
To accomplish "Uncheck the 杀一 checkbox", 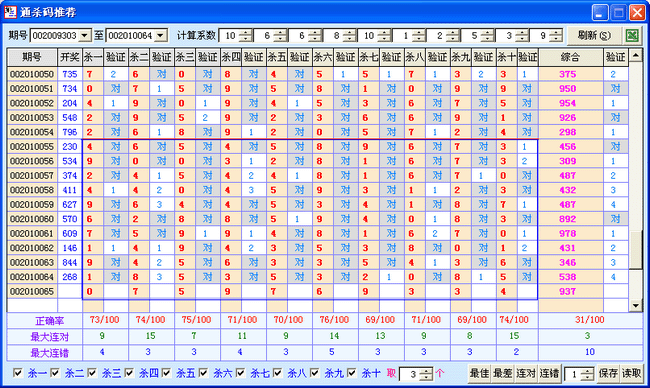I will click(x=18, y=373).
